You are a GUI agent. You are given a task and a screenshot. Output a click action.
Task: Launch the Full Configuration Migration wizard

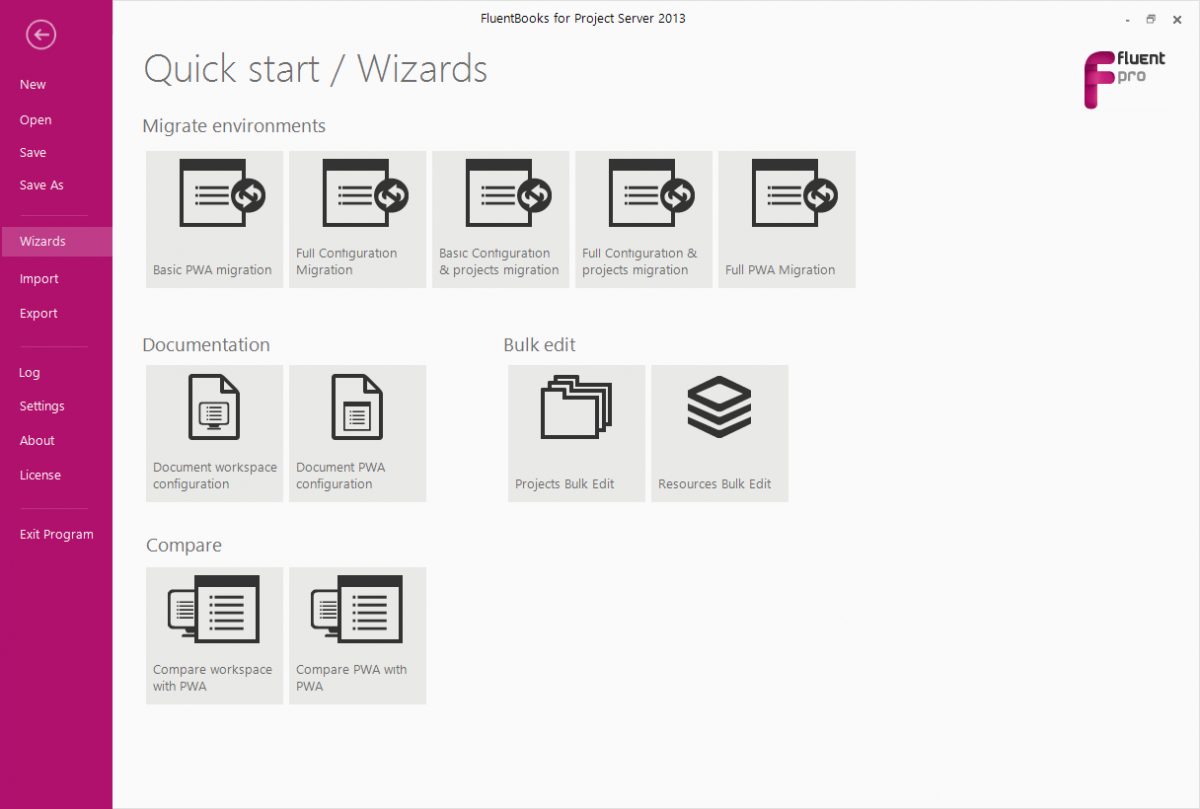[357, 219]
